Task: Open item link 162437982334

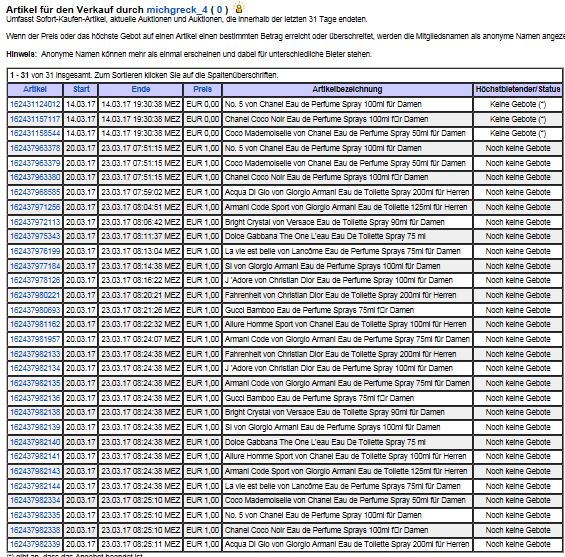Action: (35, 500)
